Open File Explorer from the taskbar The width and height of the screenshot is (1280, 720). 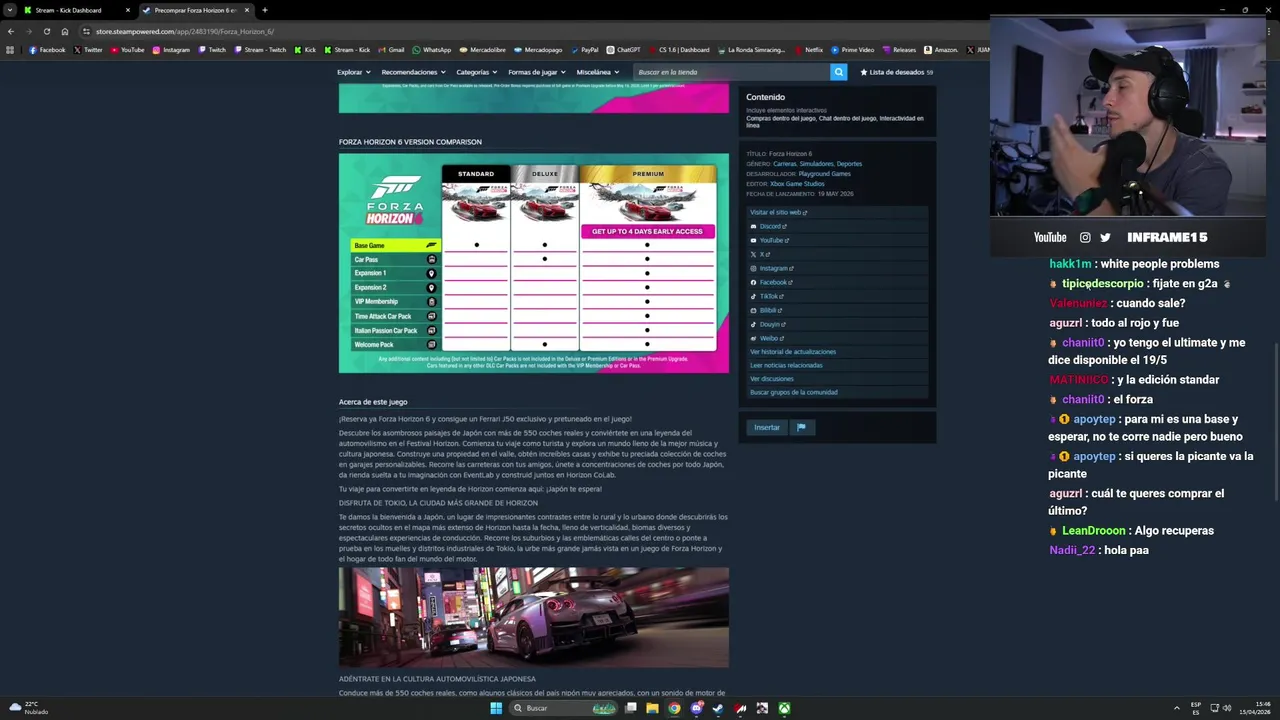pyautogui.click(x=652, y=708)
